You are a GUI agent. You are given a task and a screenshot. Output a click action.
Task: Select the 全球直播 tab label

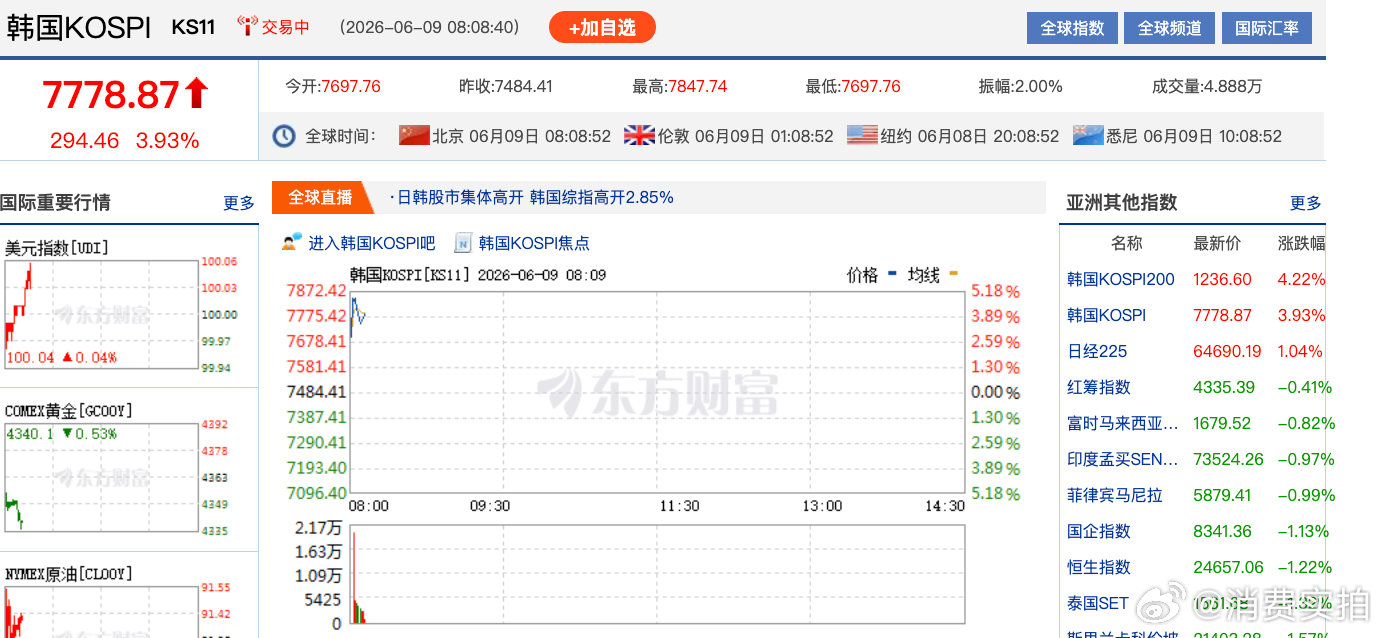[x=321, y=198]
